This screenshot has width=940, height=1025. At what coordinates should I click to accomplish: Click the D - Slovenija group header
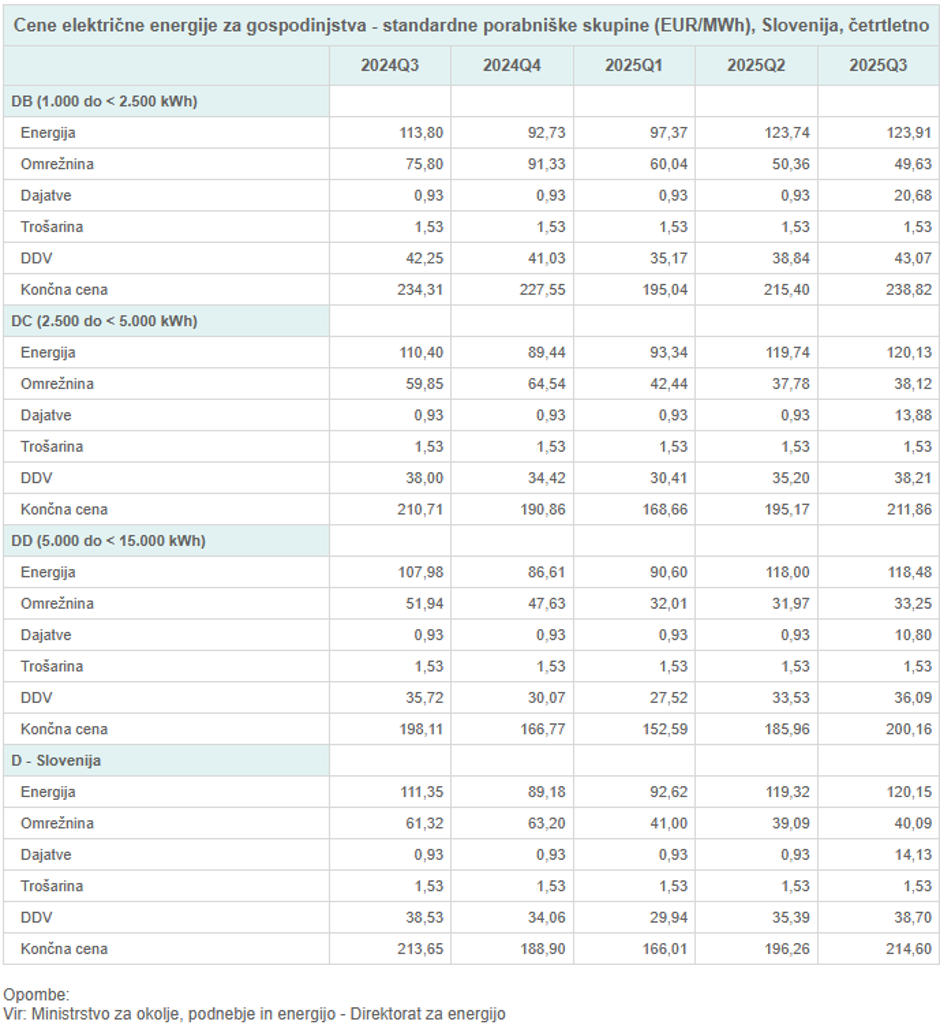coord(56,761)
